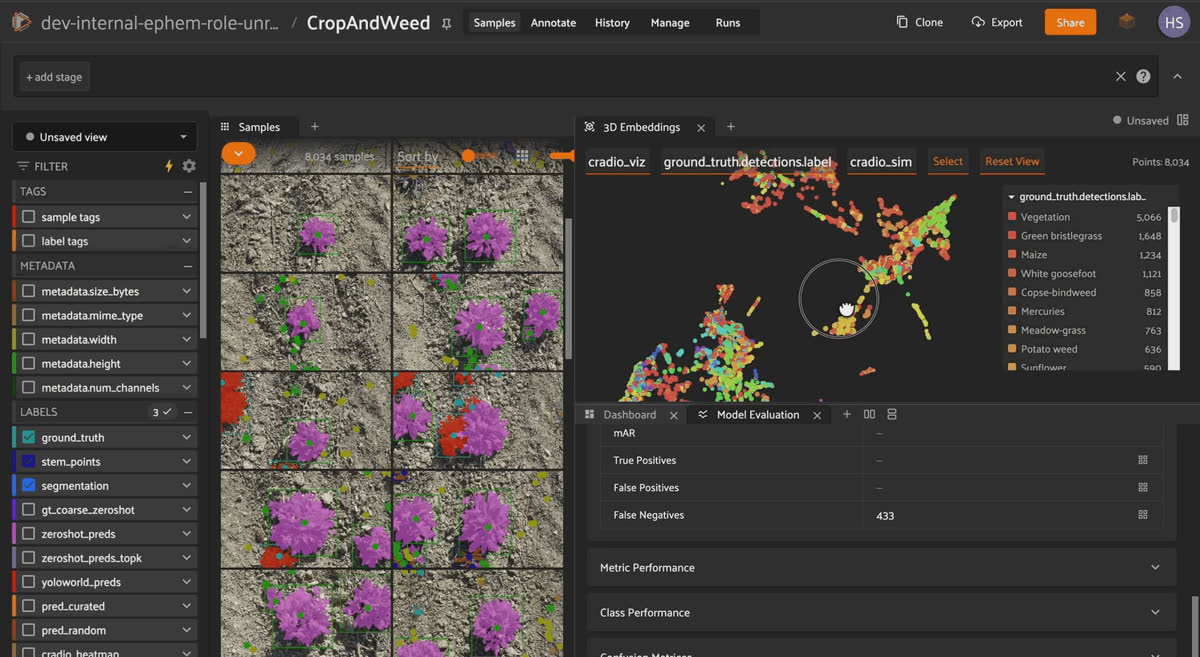Viewport: 1200px width, 657px height.
Task: Add a new panel next to Samples
Action: click(x=314, y=127)
